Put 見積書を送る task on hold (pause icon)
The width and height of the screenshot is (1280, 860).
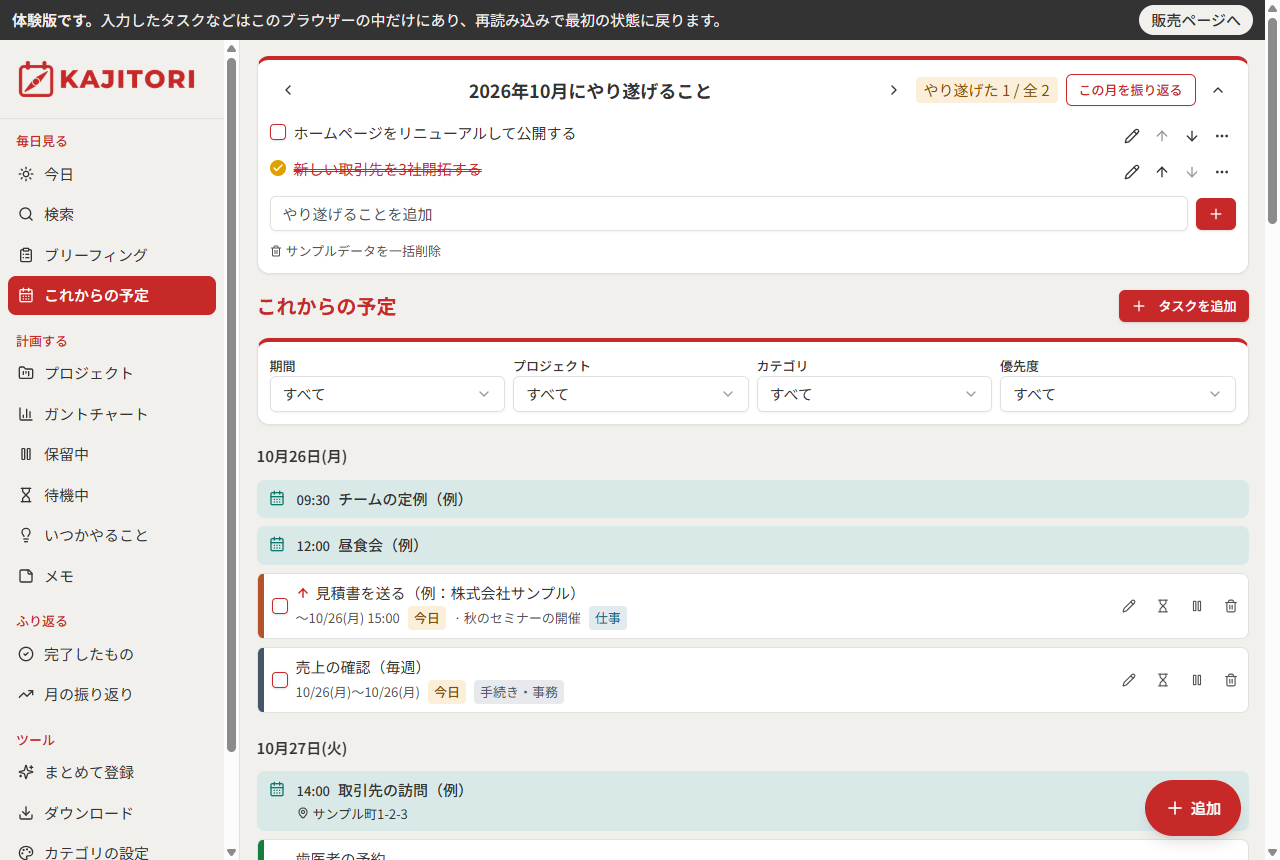(x=1197, y=606)
